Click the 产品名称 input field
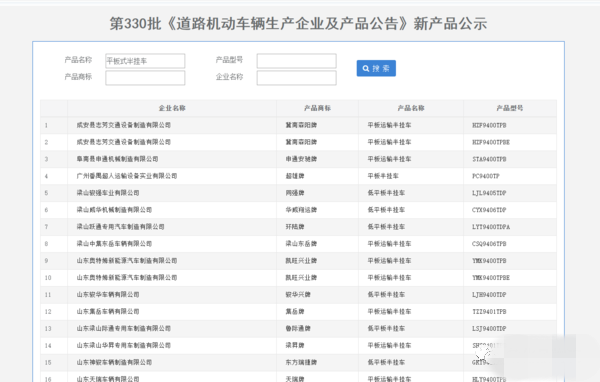Screen dimensions: 600x382 tap(145, 61)
